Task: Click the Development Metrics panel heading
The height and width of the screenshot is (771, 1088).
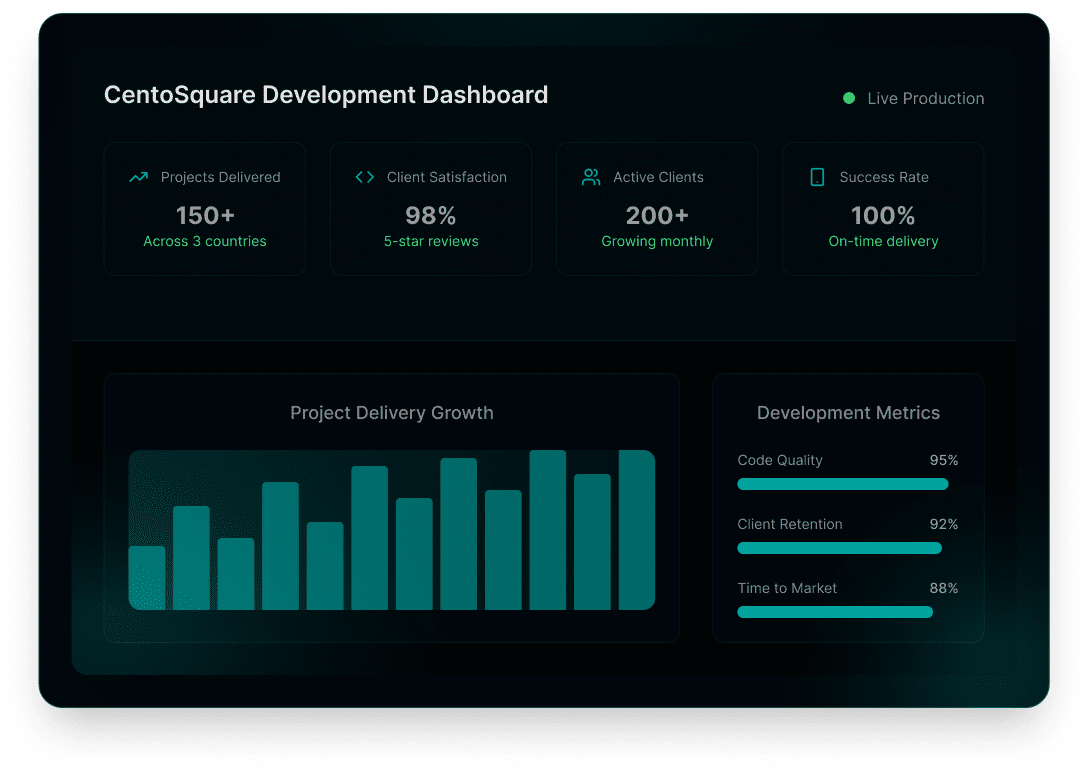Action: (x=848, y=413)
